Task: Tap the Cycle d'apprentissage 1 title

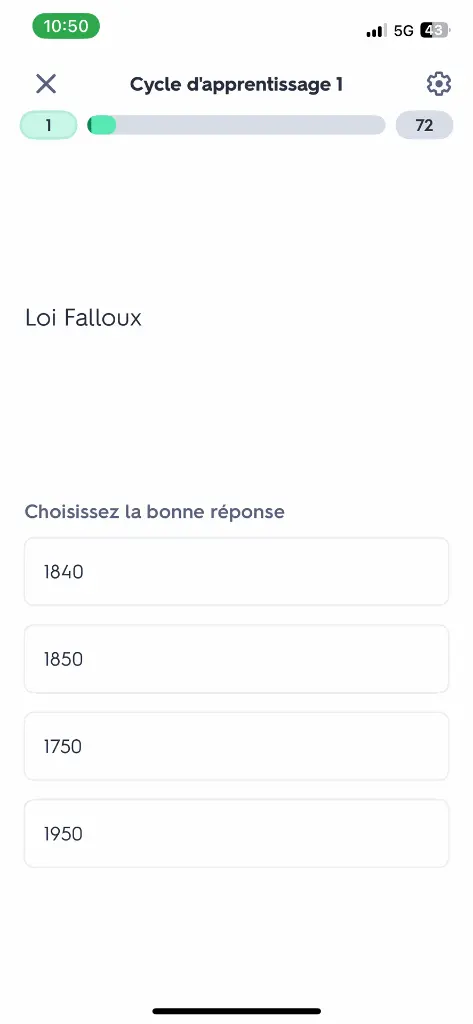Action: (x=236, y=84)
